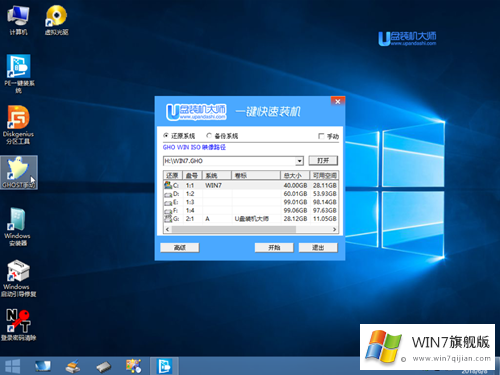
Task: Click the 退出 exit button
Action: click(318, 247)
